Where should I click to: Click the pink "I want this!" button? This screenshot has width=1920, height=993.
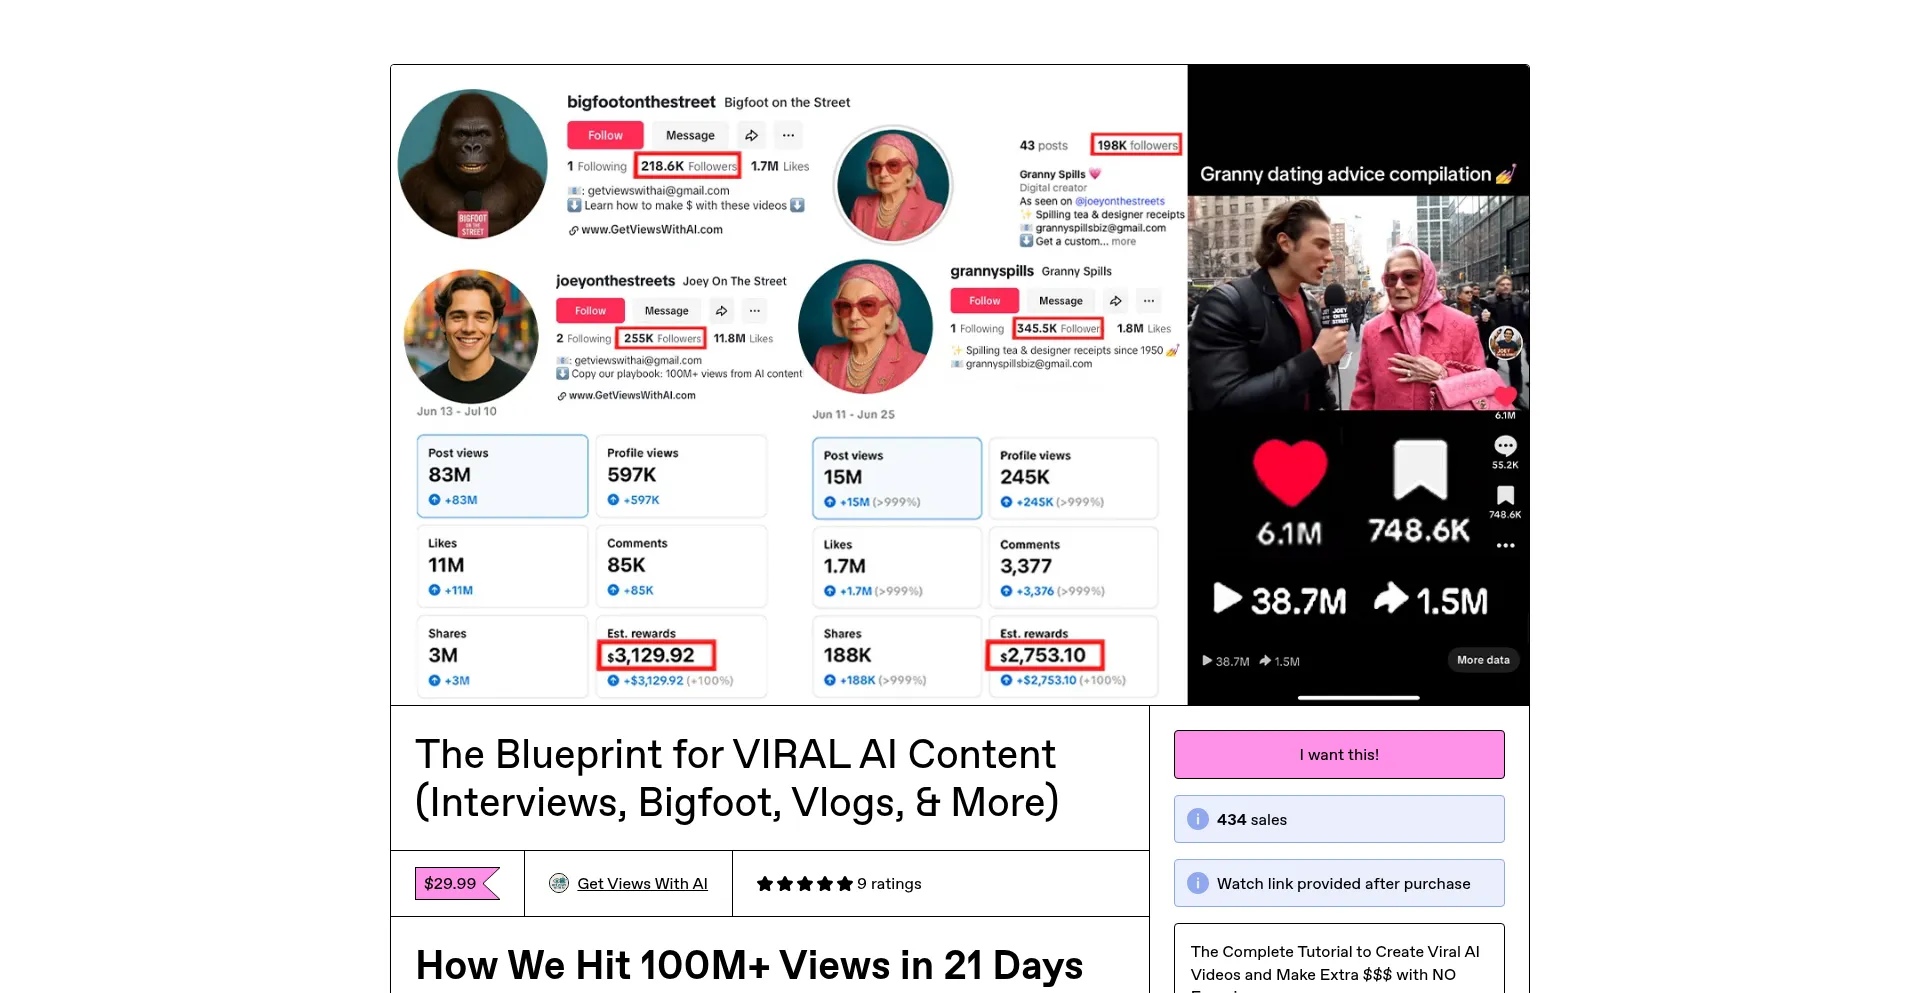click(1339, 754)
